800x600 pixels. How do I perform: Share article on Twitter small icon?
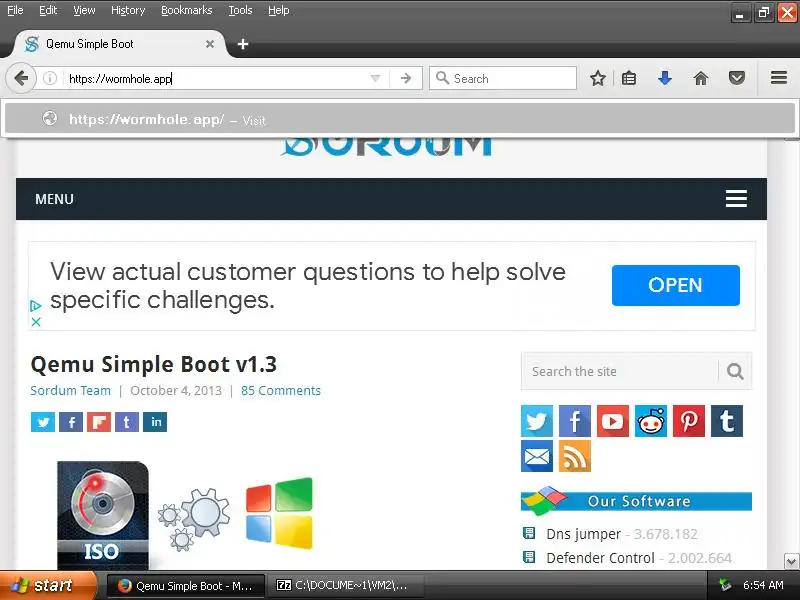(x=43, y=422)
